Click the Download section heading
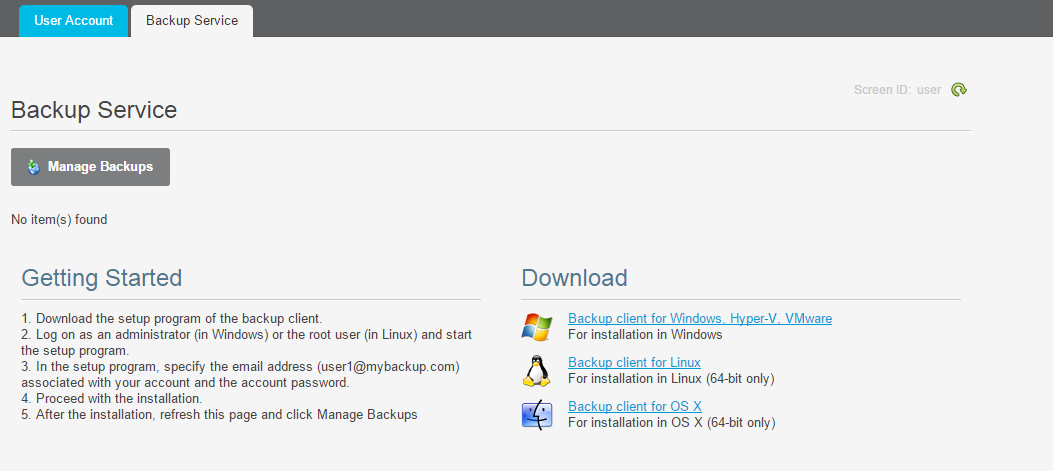This screenshot has height=471, width=1053. pos(574,277)
